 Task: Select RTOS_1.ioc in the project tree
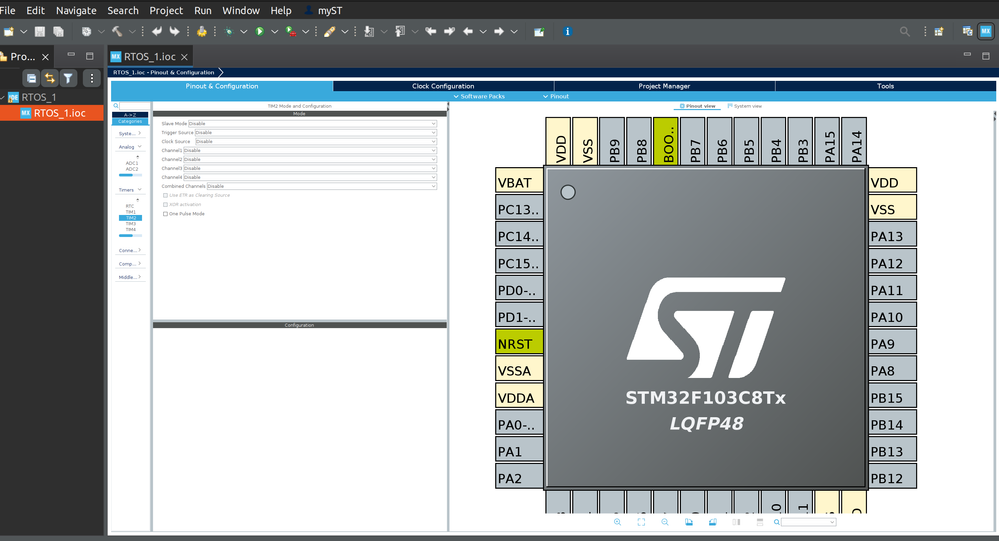pos(59,113)
